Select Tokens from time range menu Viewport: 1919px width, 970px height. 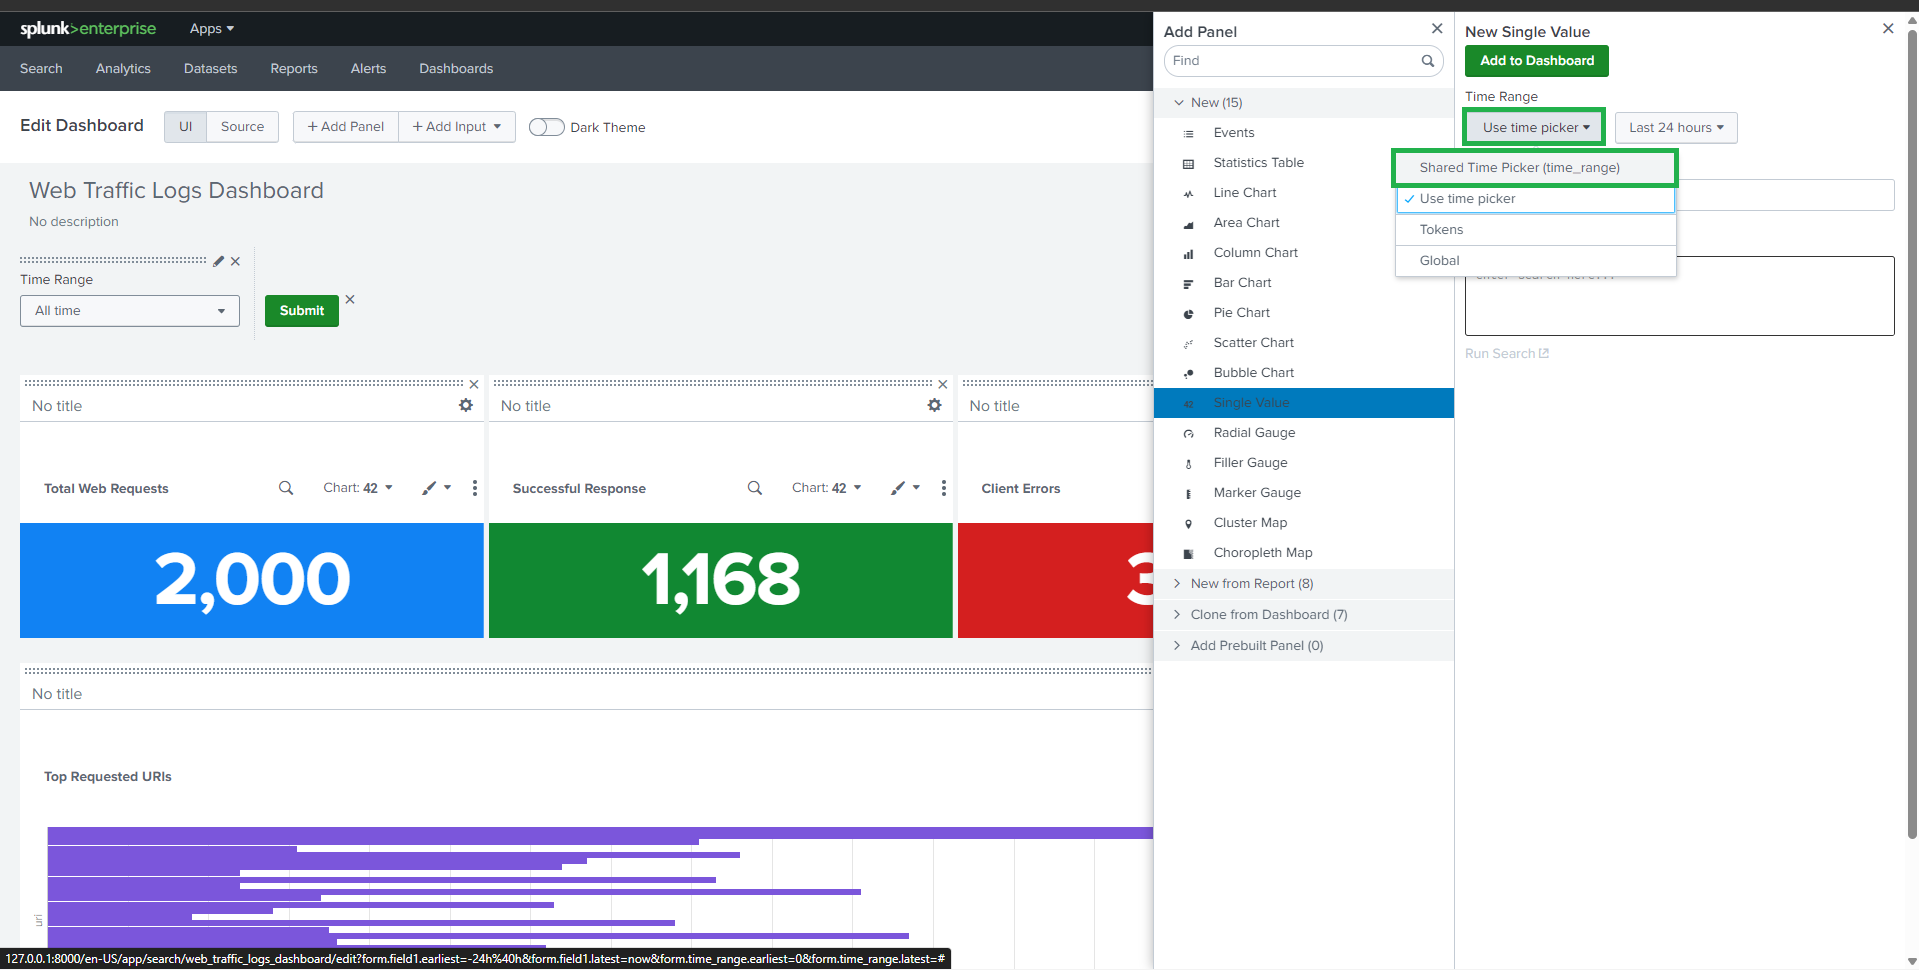(1535, 230)
